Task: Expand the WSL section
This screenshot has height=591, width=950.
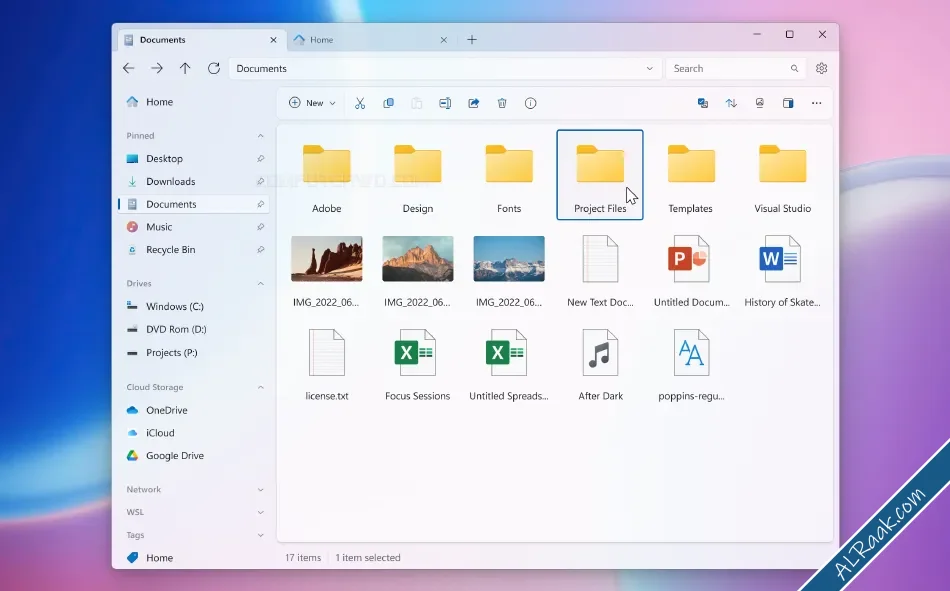Action: coord(261,512)
